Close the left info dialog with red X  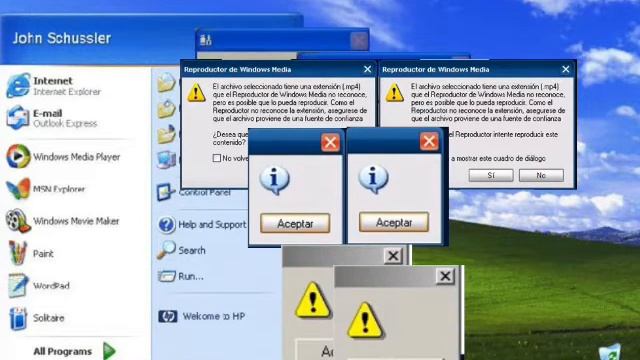pyautogui.click(x=330, y=142)
